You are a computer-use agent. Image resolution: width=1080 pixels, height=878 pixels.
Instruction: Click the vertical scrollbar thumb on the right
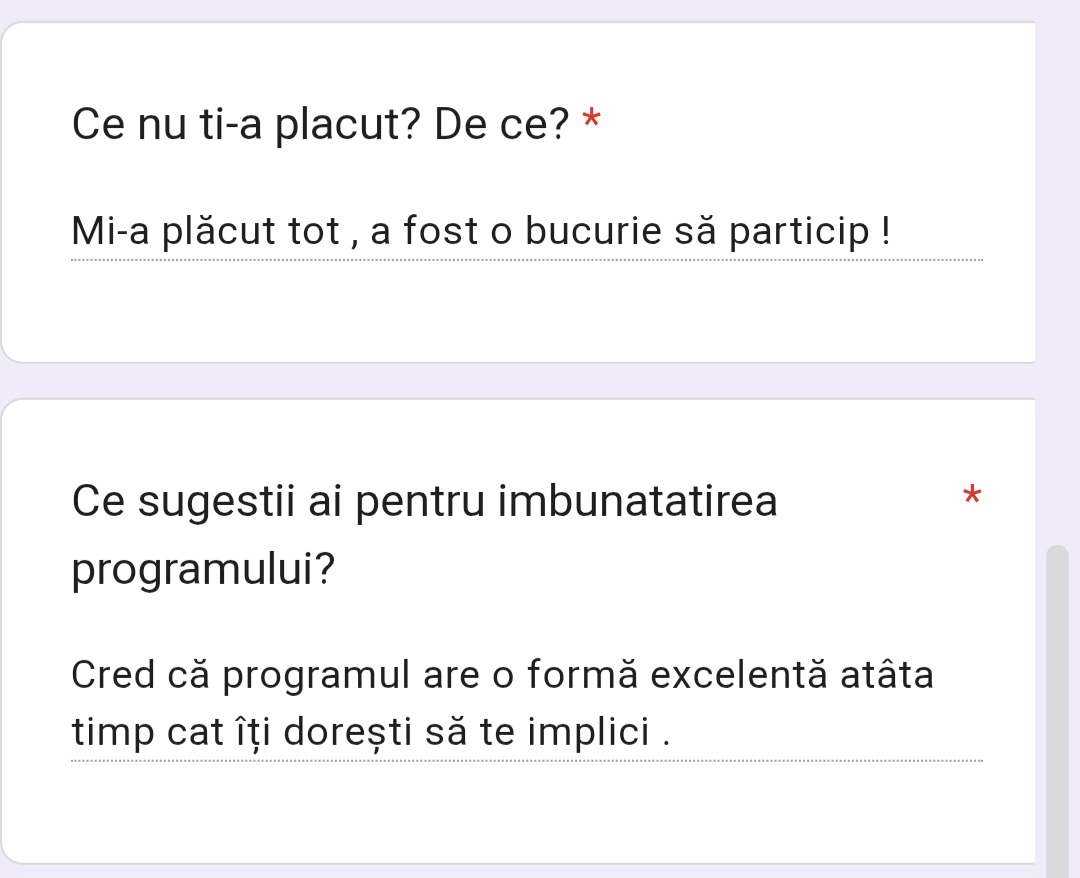click(1057, 700)
